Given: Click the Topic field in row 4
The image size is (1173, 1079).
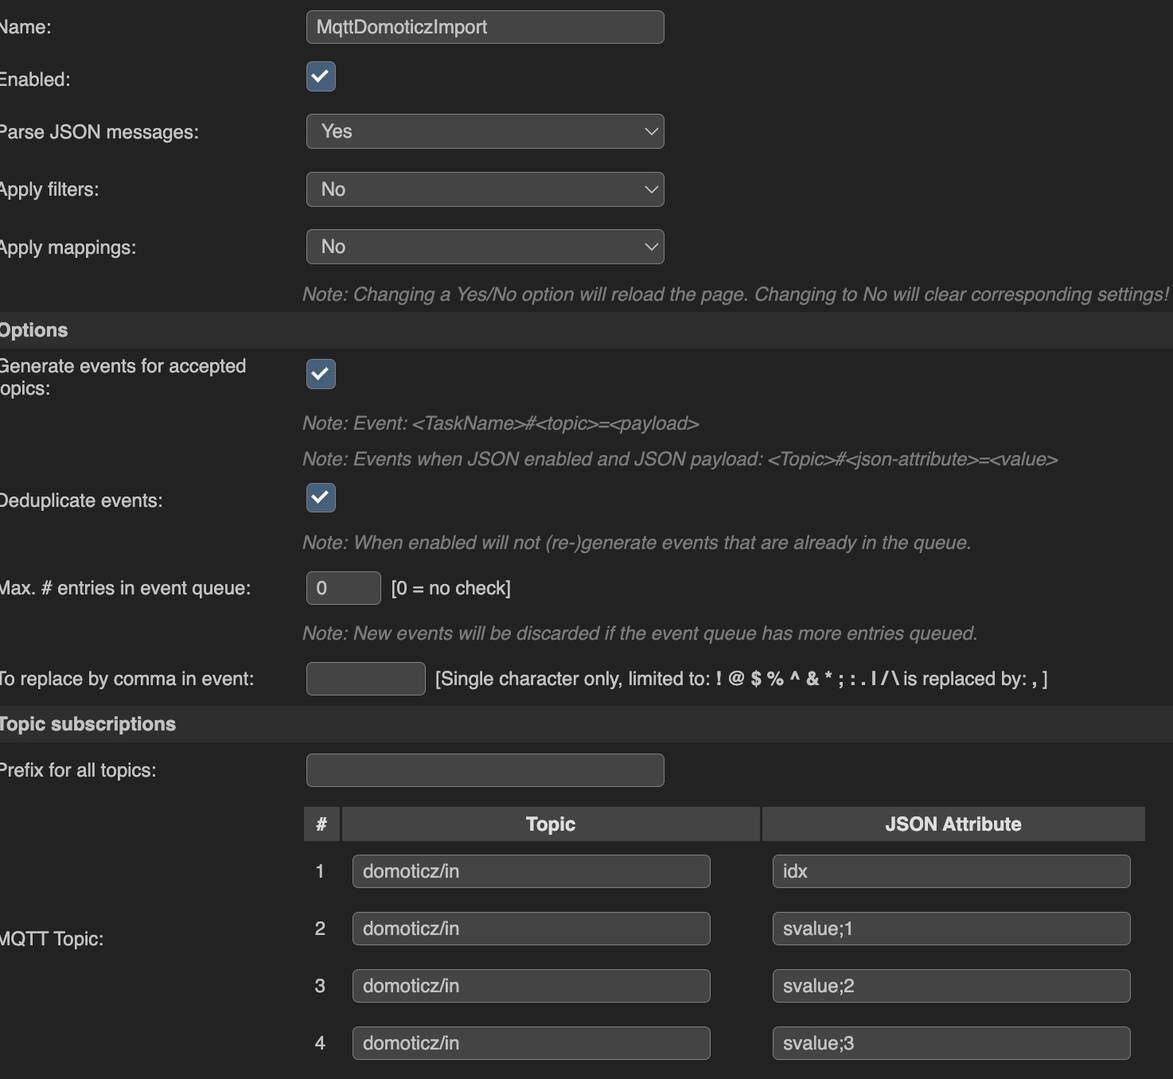Looking at the screenshot, I should (x=531, y=1043).
